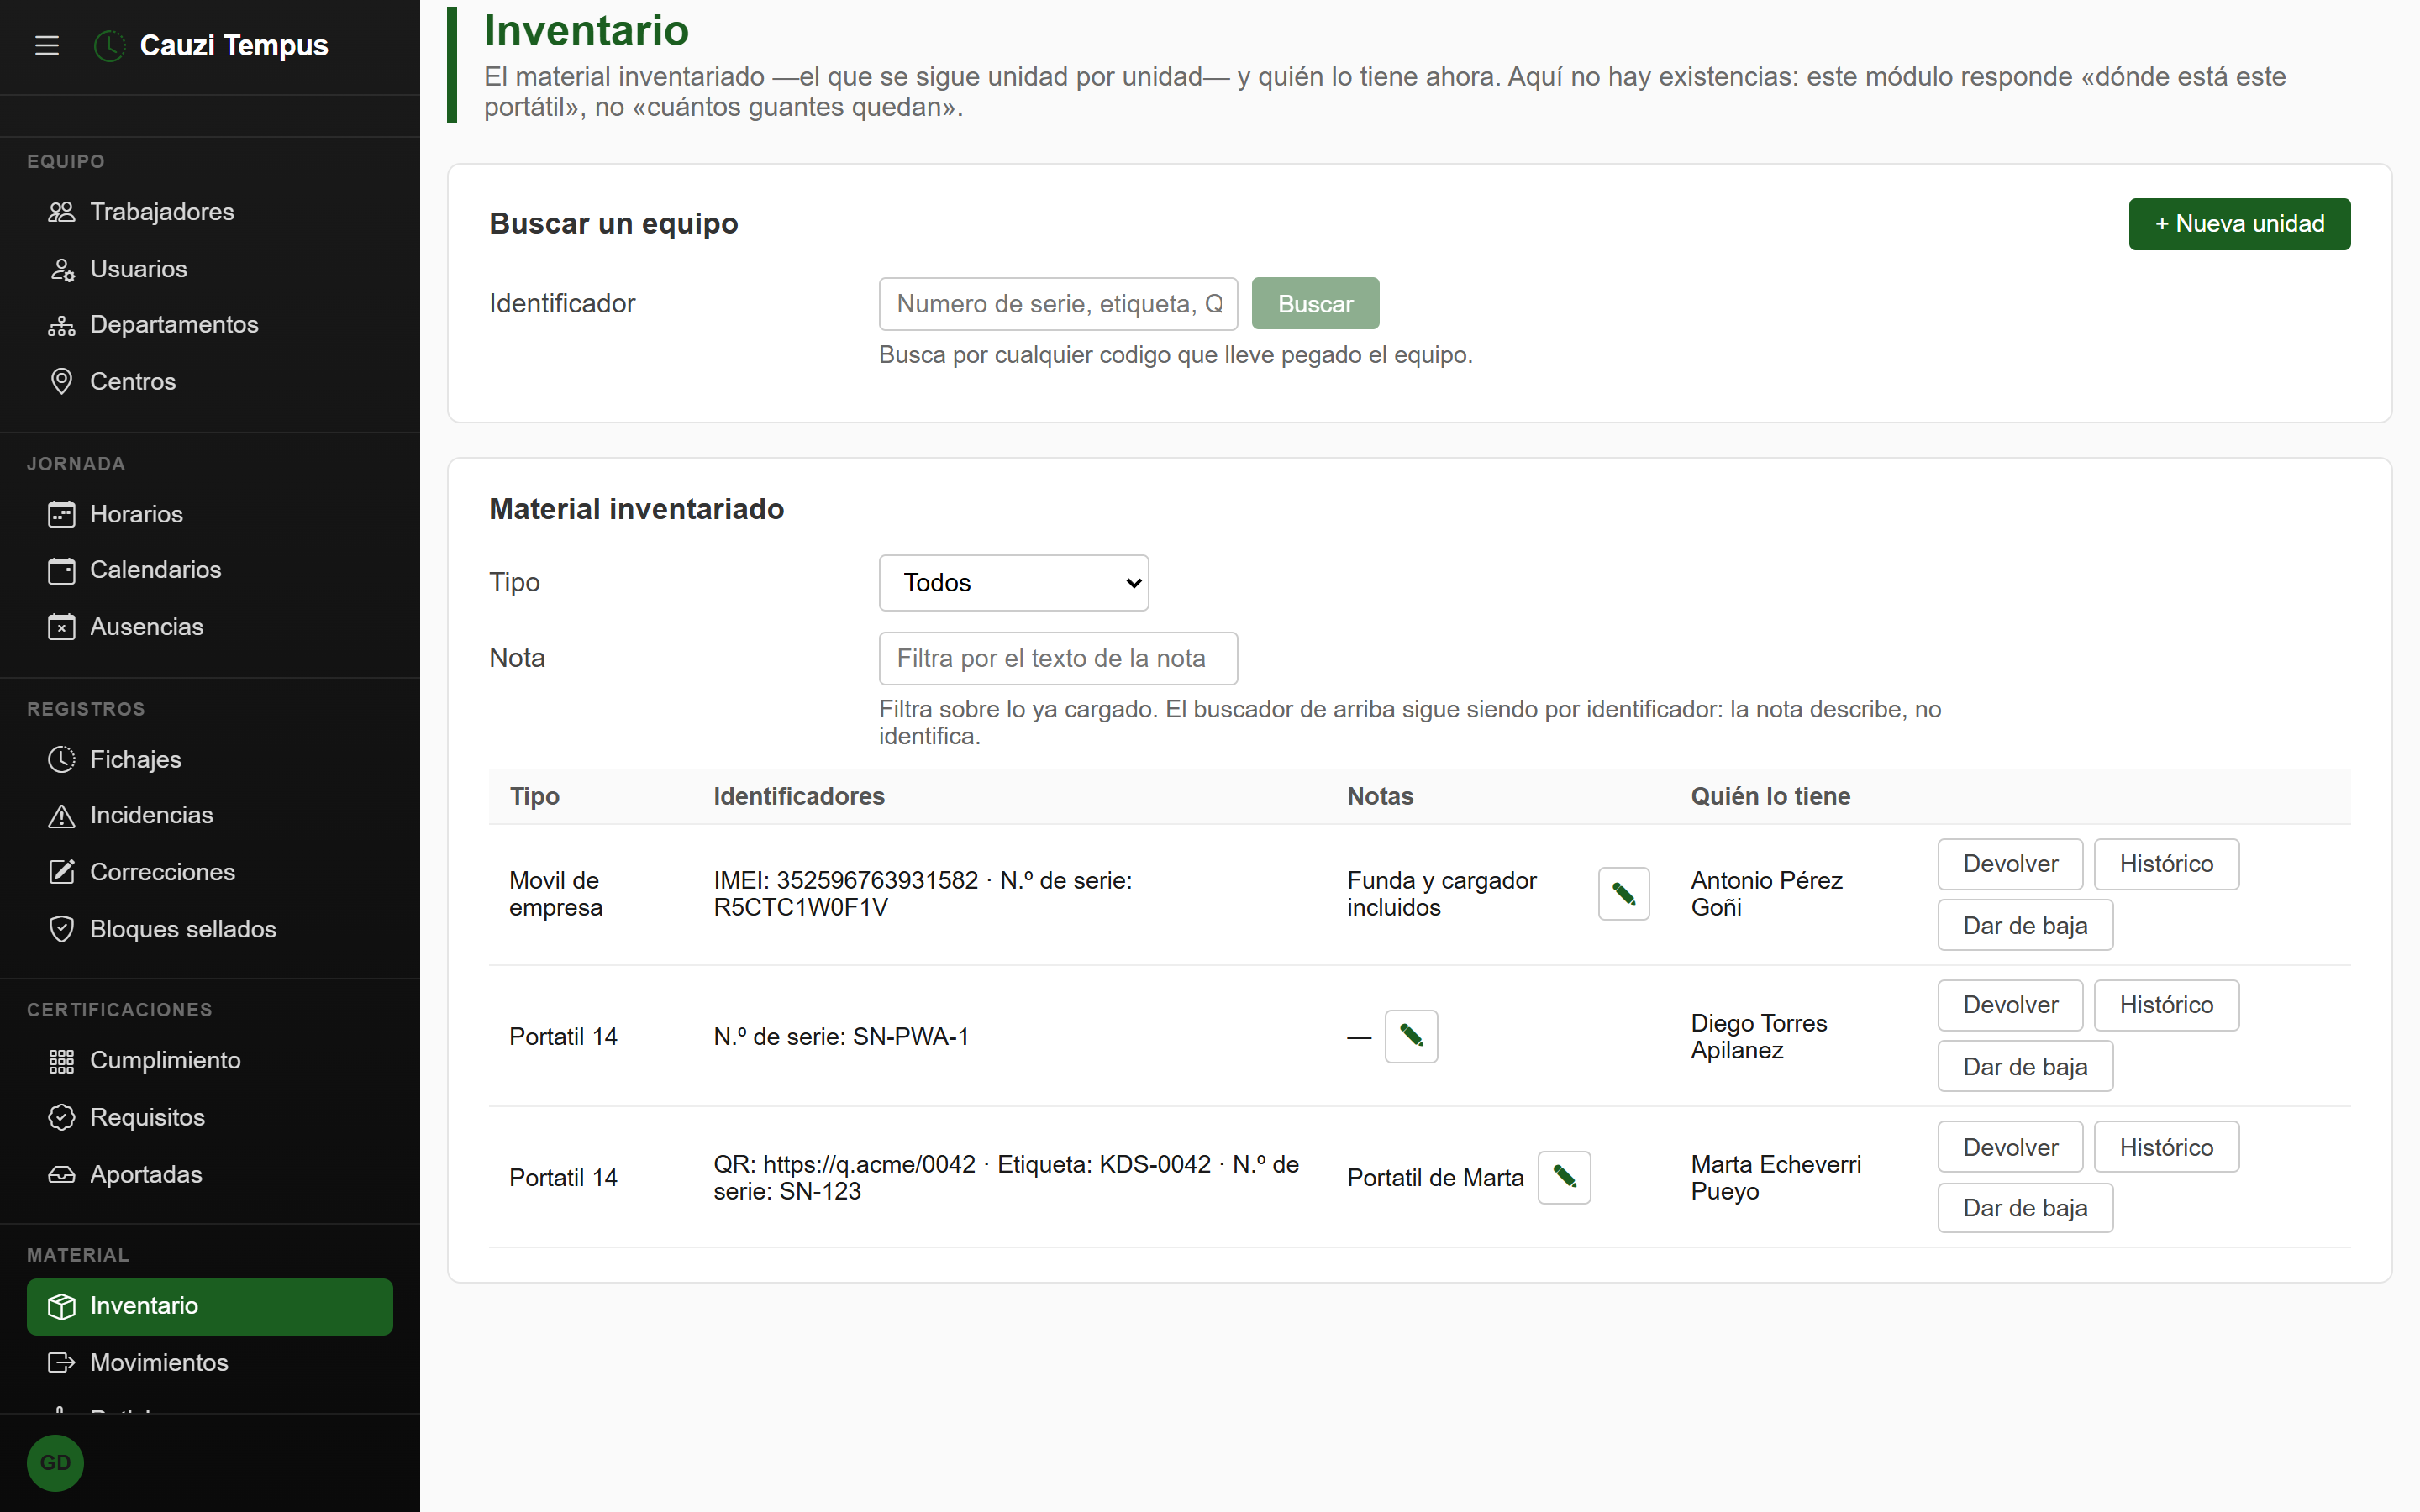The width and height of the screenshot is (2420, 1512).
Task: Edit note for Movil de empresa row
Action: coord(1624,894)
